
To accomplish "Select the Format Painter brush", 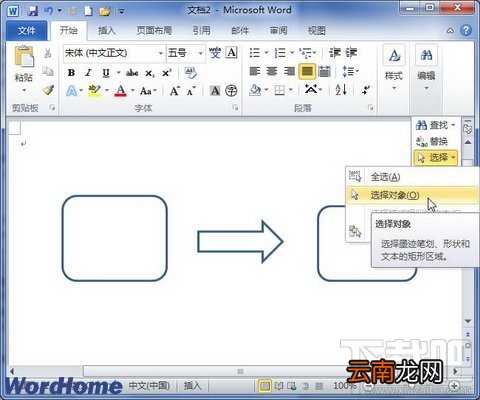I will pos(49,90).
